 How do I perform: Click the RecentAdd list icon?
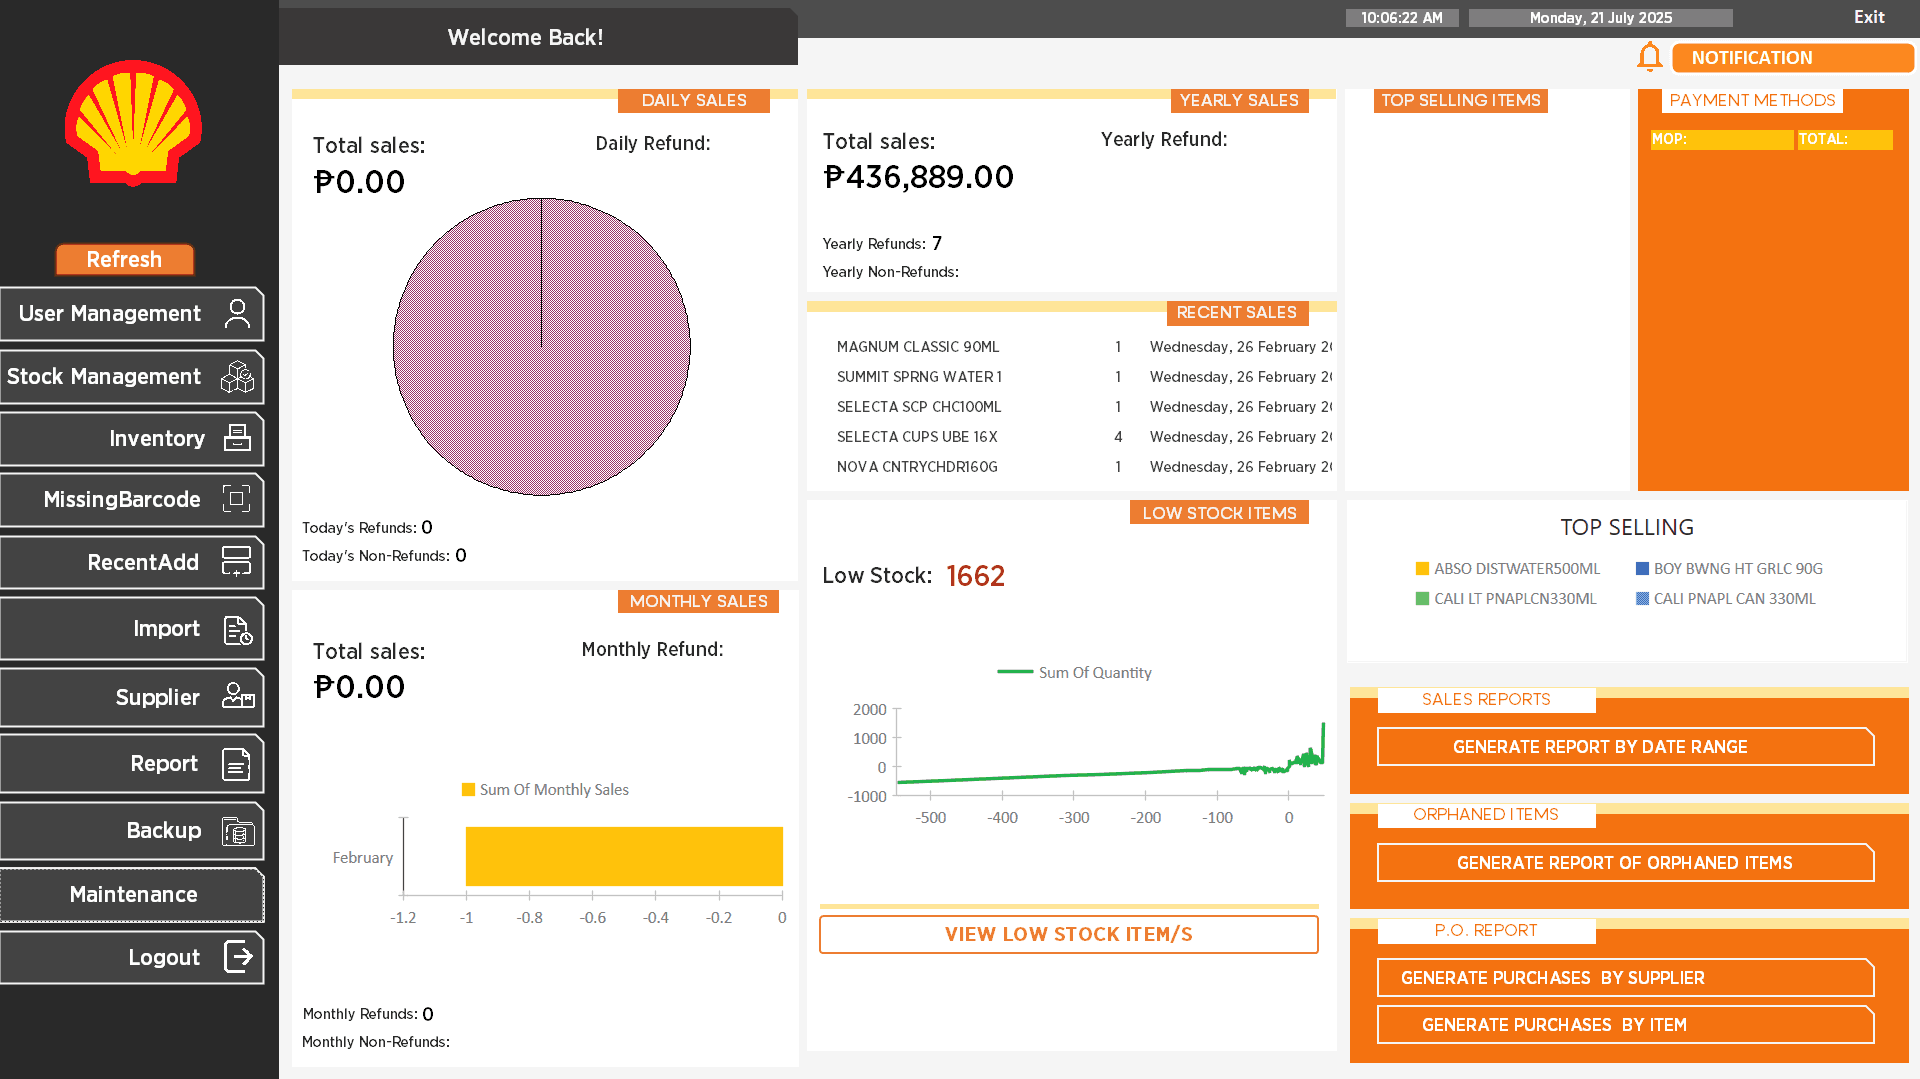tap(237, 562)
